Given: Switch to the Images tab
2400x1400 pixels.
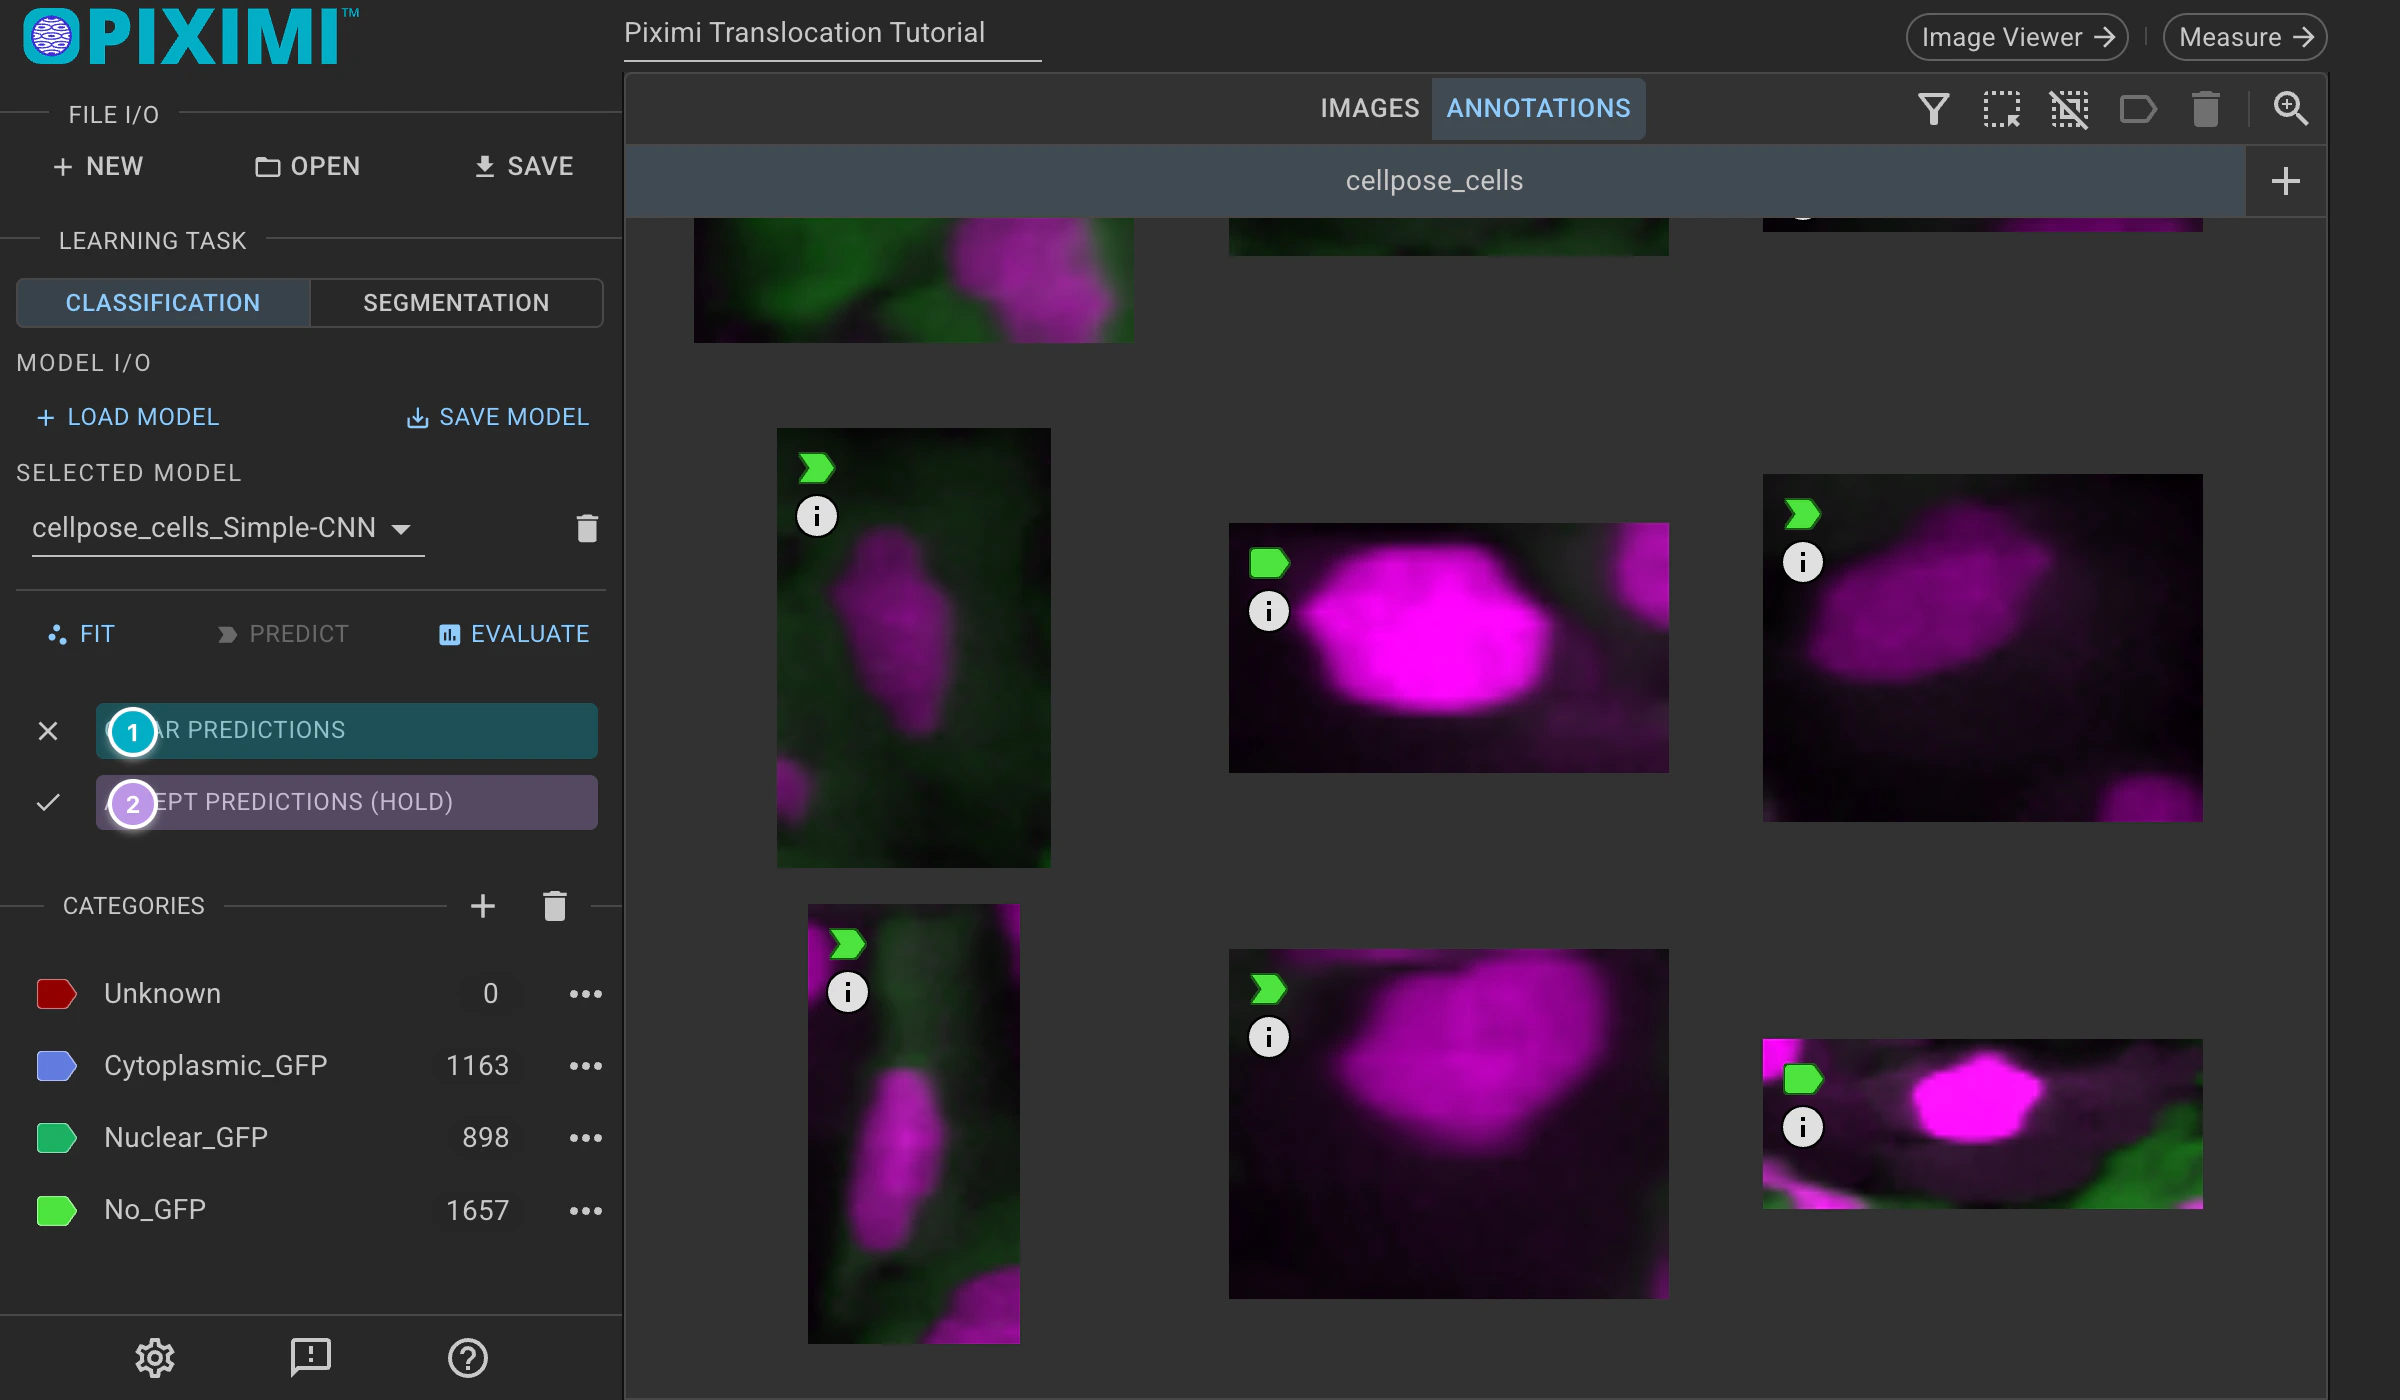Looking at the screenshot, I should [x=1369, y=108].
